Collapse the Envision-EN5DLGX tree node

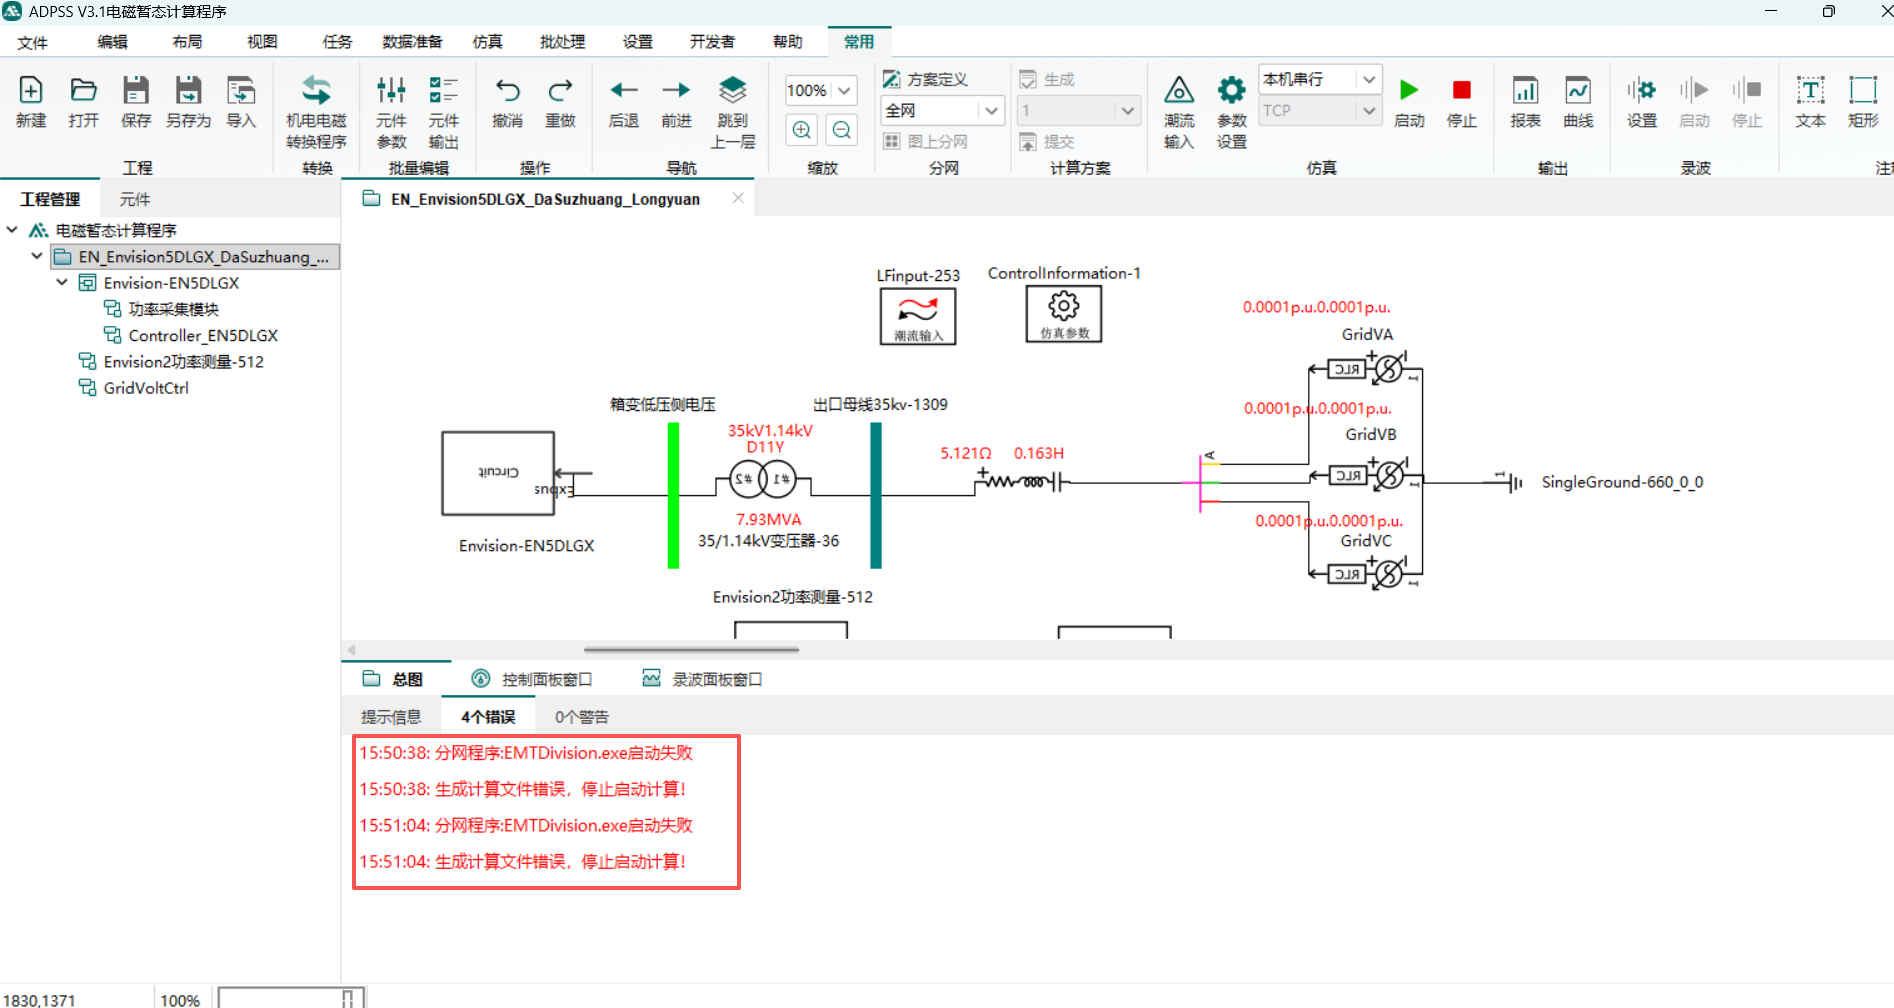pos(62,283)
